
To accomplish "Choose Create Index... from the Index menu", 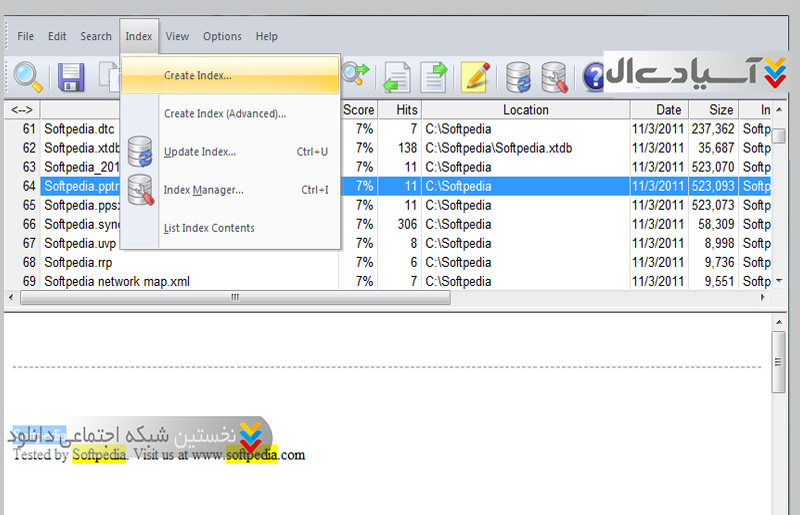I will [x=197, y=76].
